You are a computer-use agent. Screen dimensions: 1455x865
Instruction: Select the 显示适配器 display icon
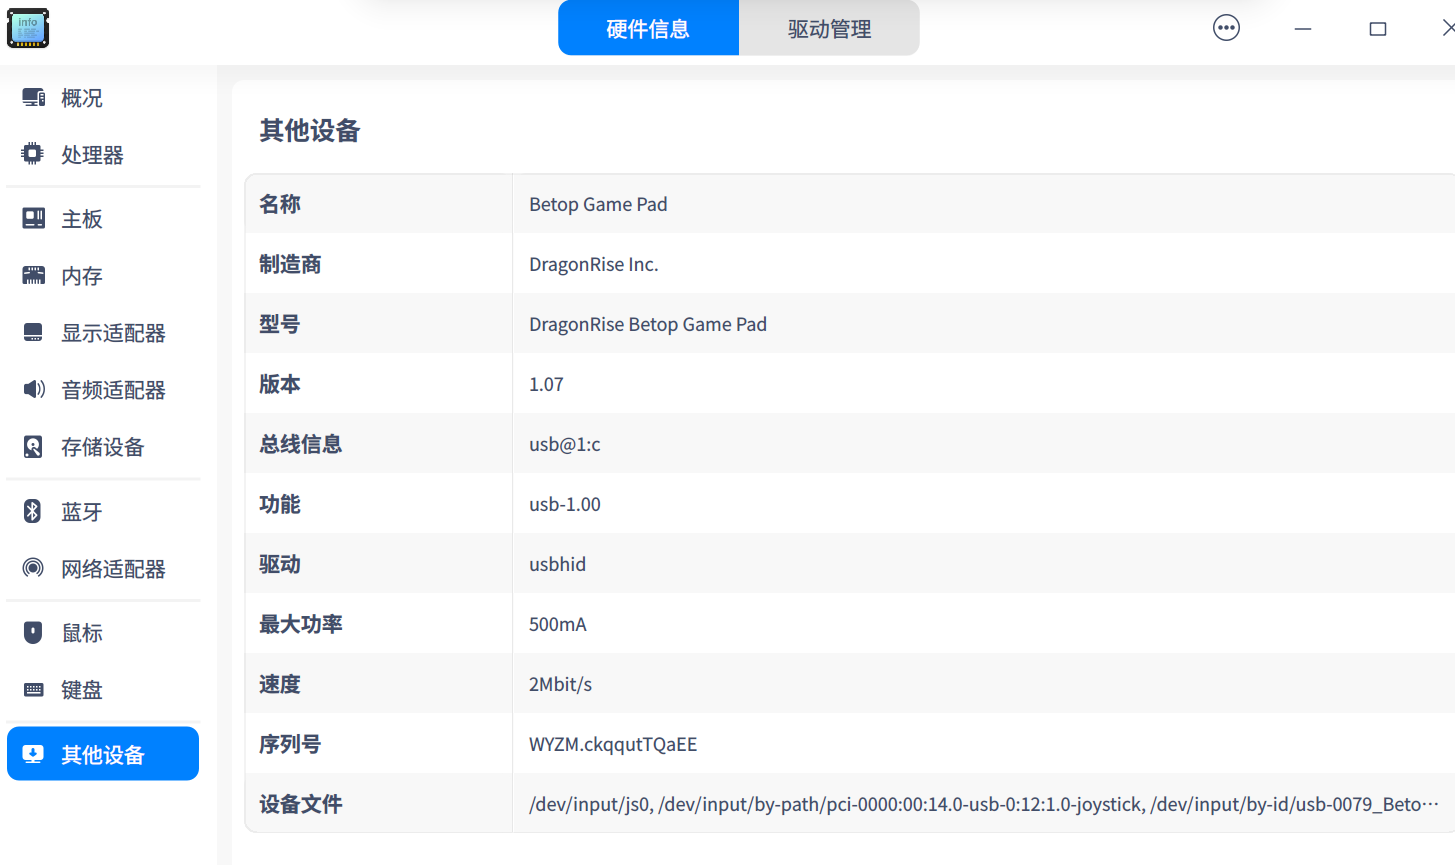pos(34,332)
